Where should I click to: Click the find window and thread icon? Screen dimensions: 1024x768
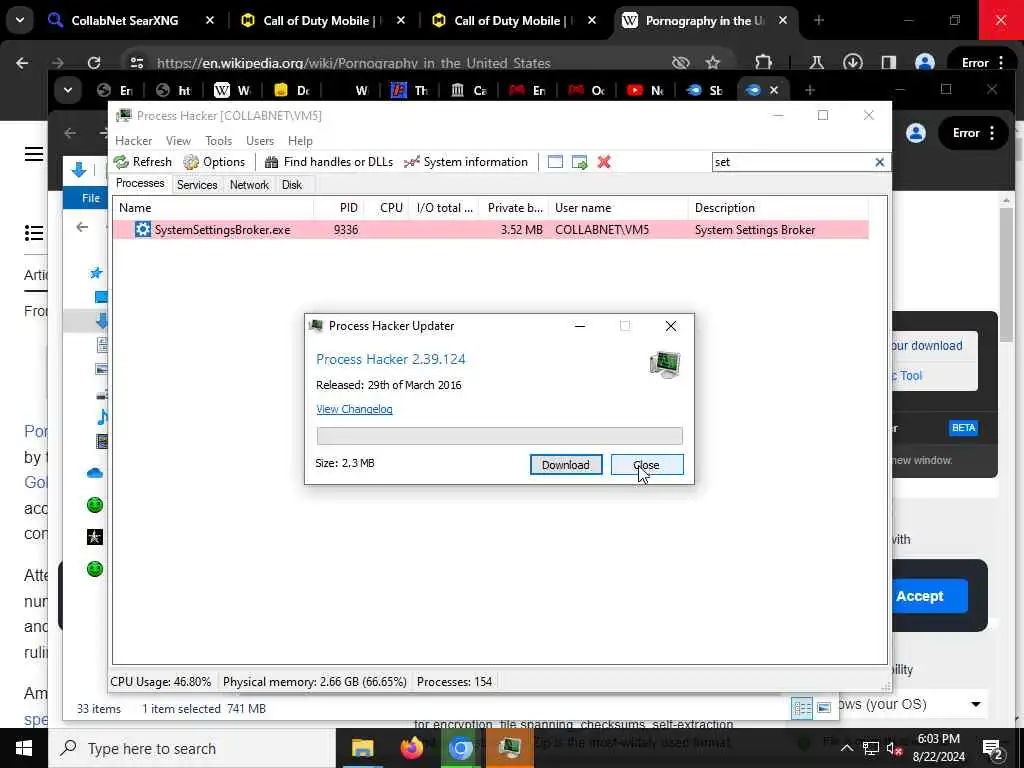[579, 162]
